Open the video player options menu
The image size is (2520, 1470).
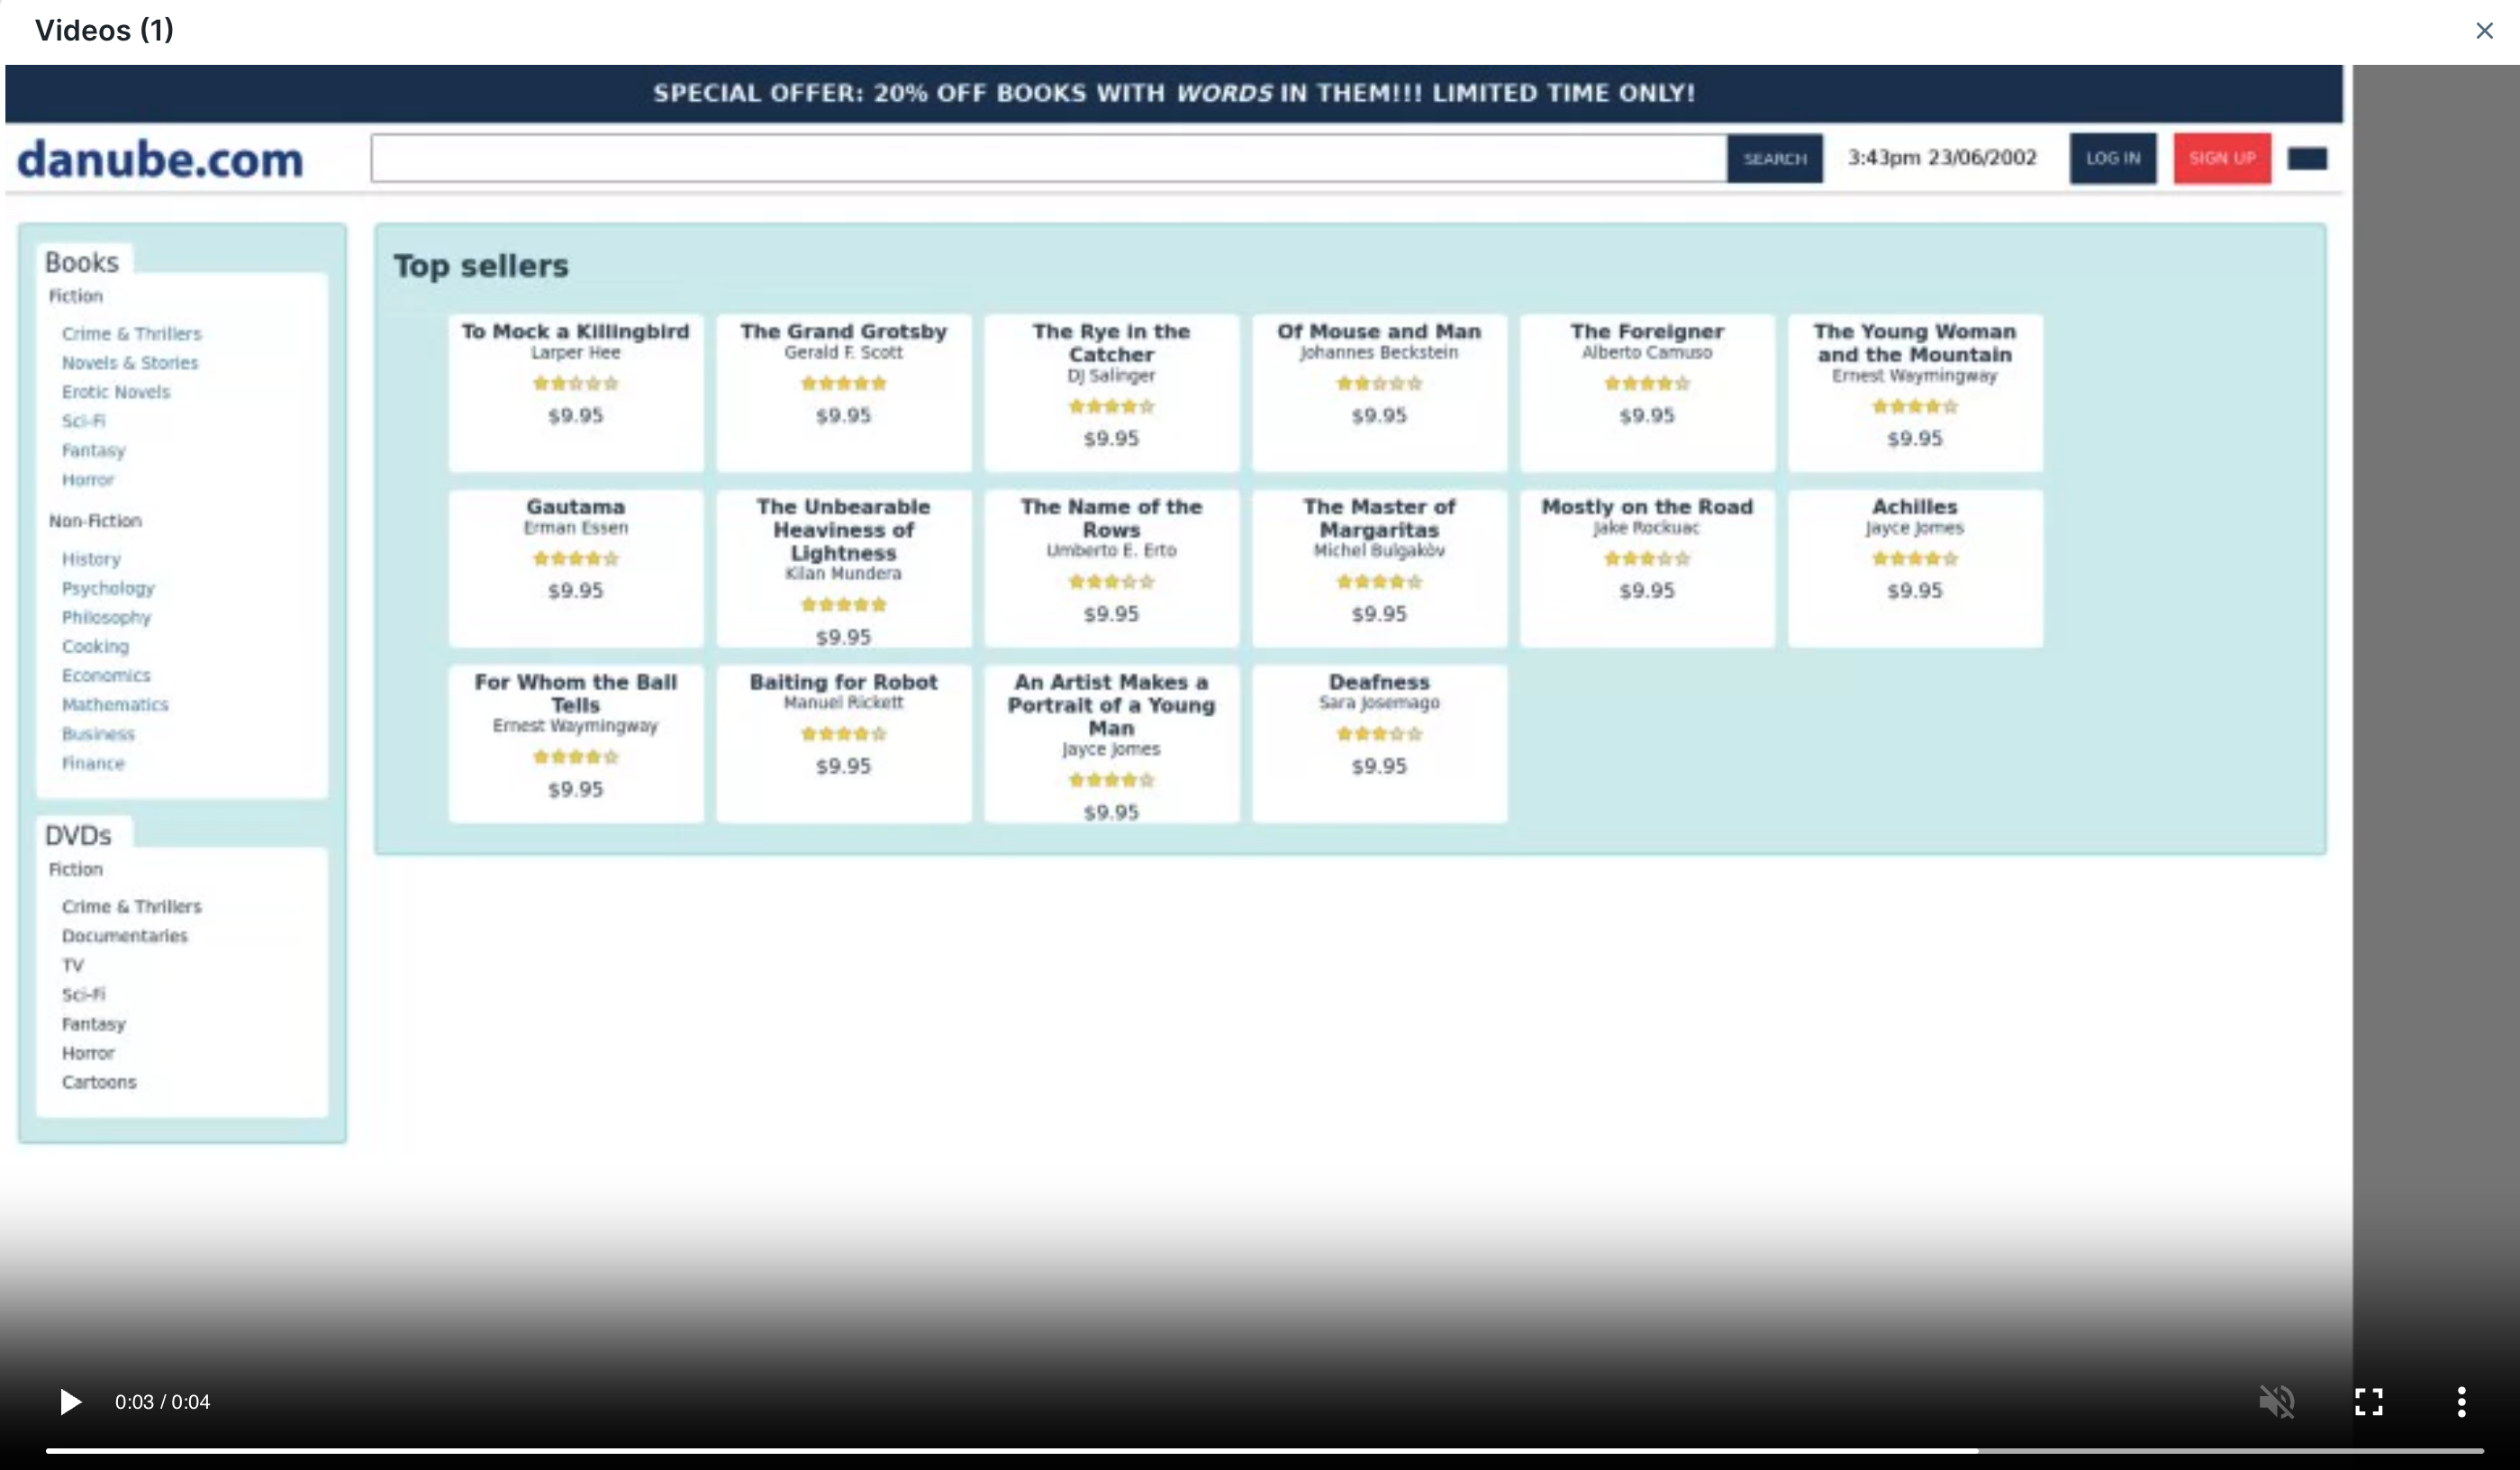[x=2461, y=1402]
